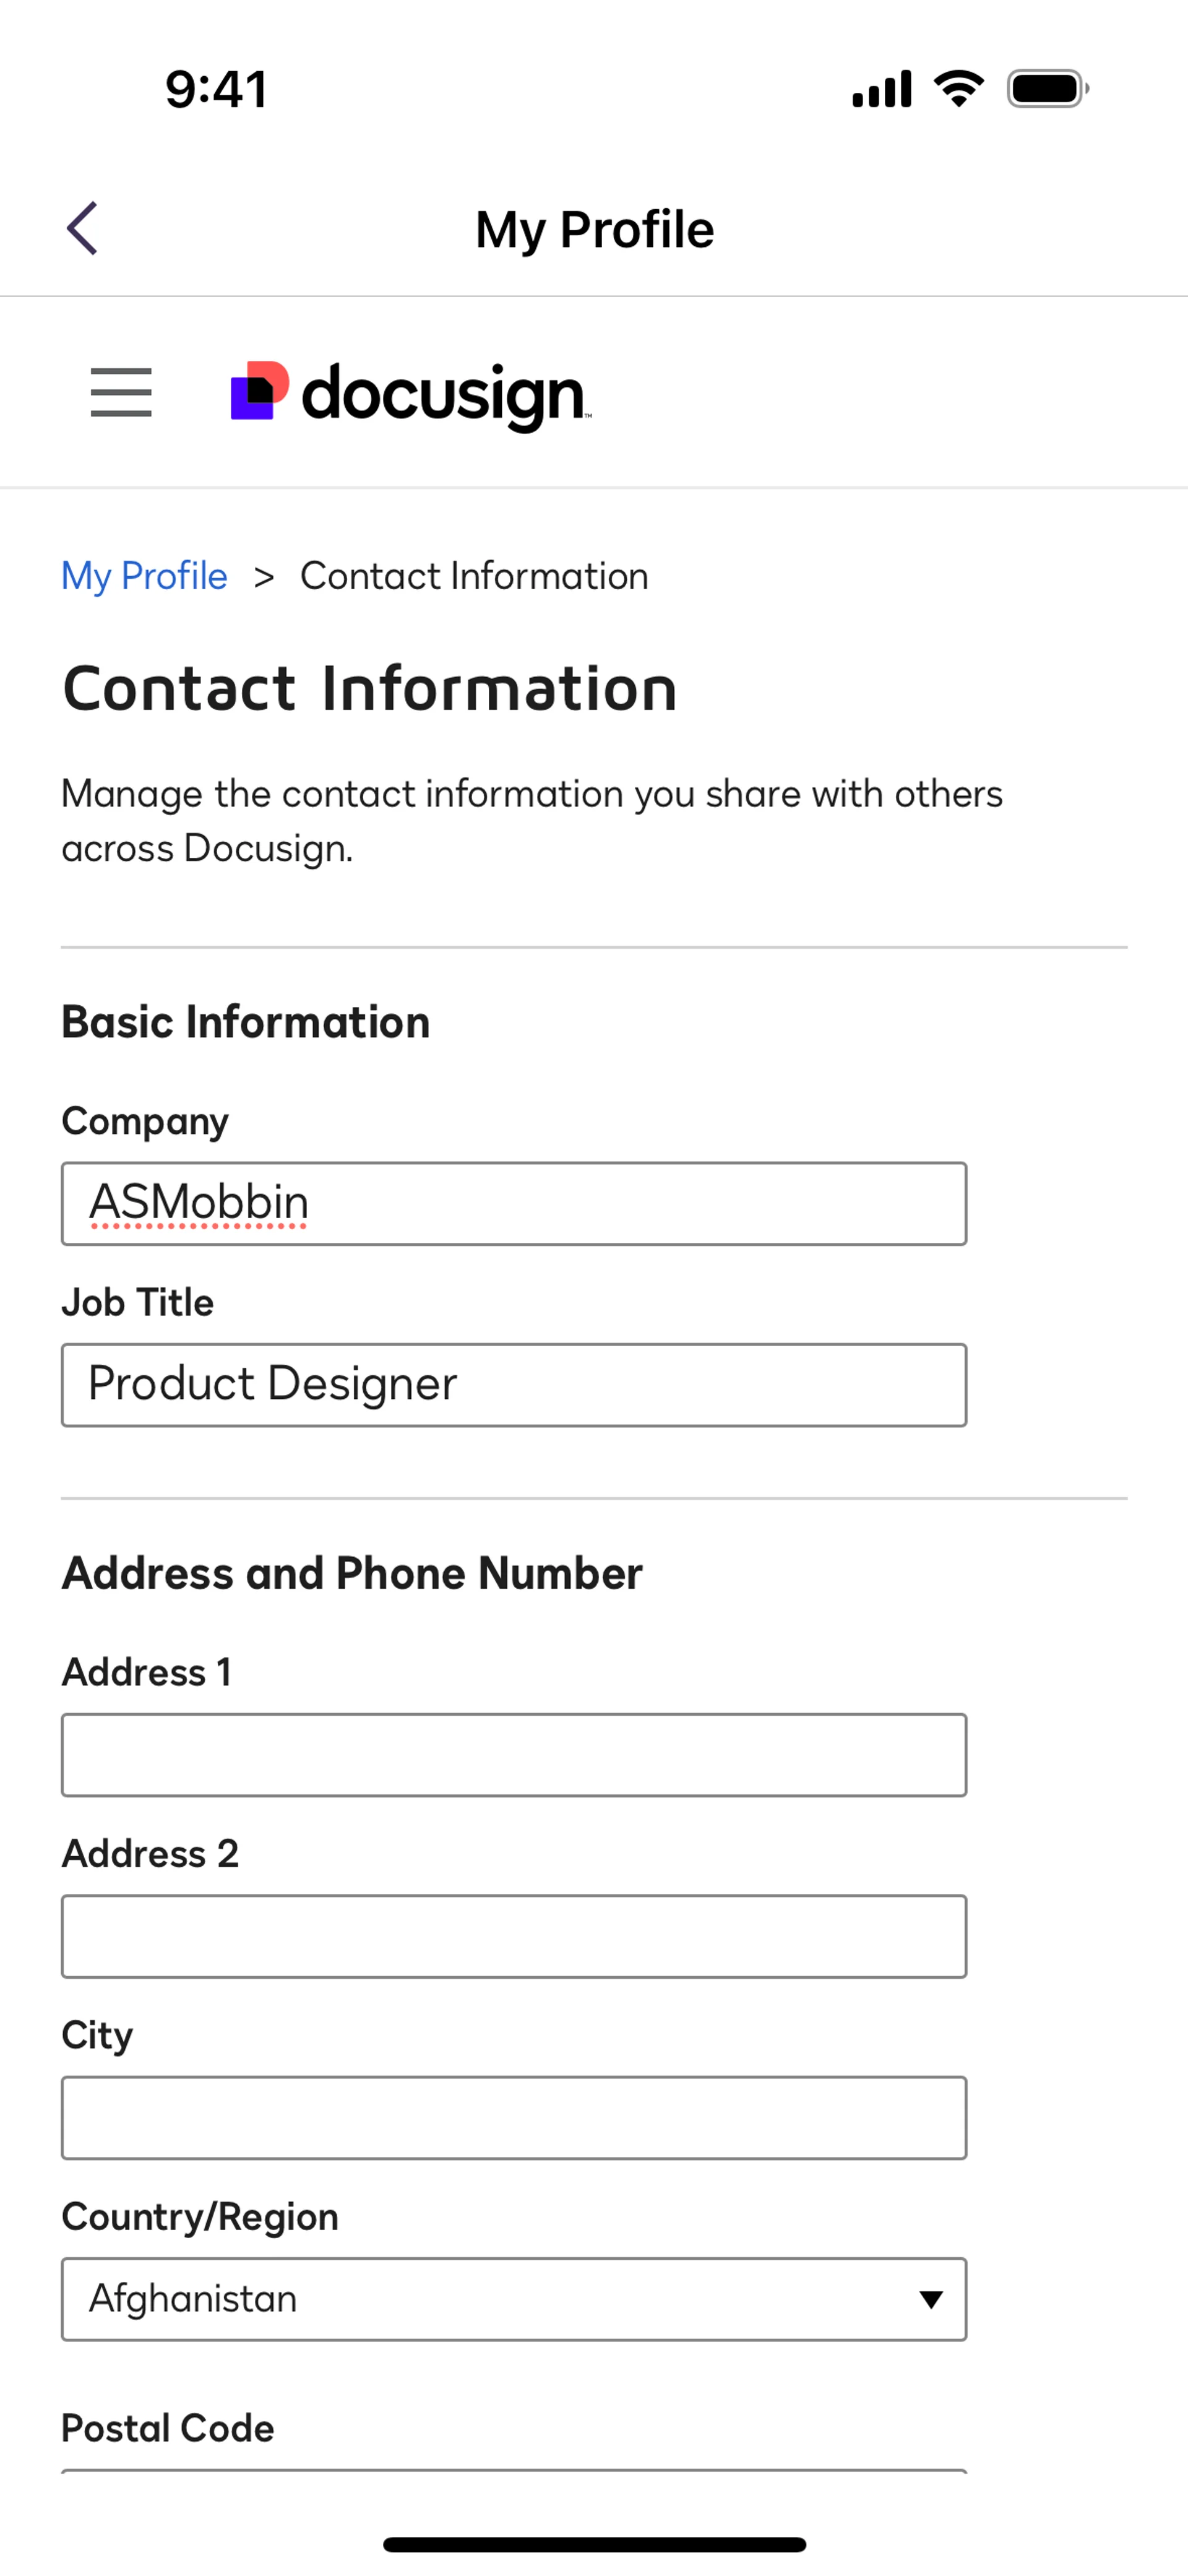Tap the large Contact Information page heading

(x=370, y=689)
